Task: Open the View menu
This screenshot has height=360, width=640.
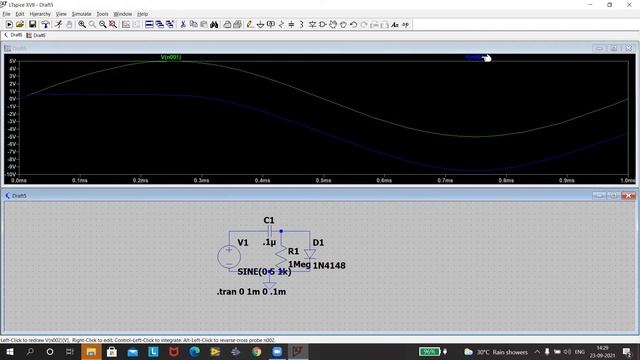Action: pyautogui.click(x=61, y=14)
